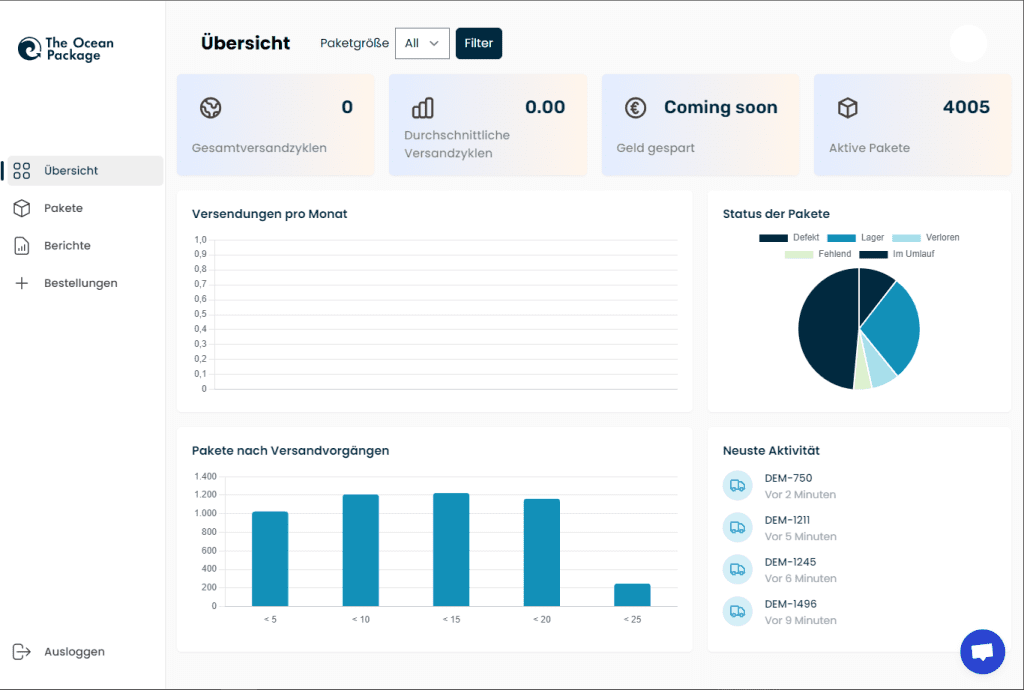Click the truck icon beside DEM-1496
The height and width of the screenshot is (690, 1024).
pos(737,611)
